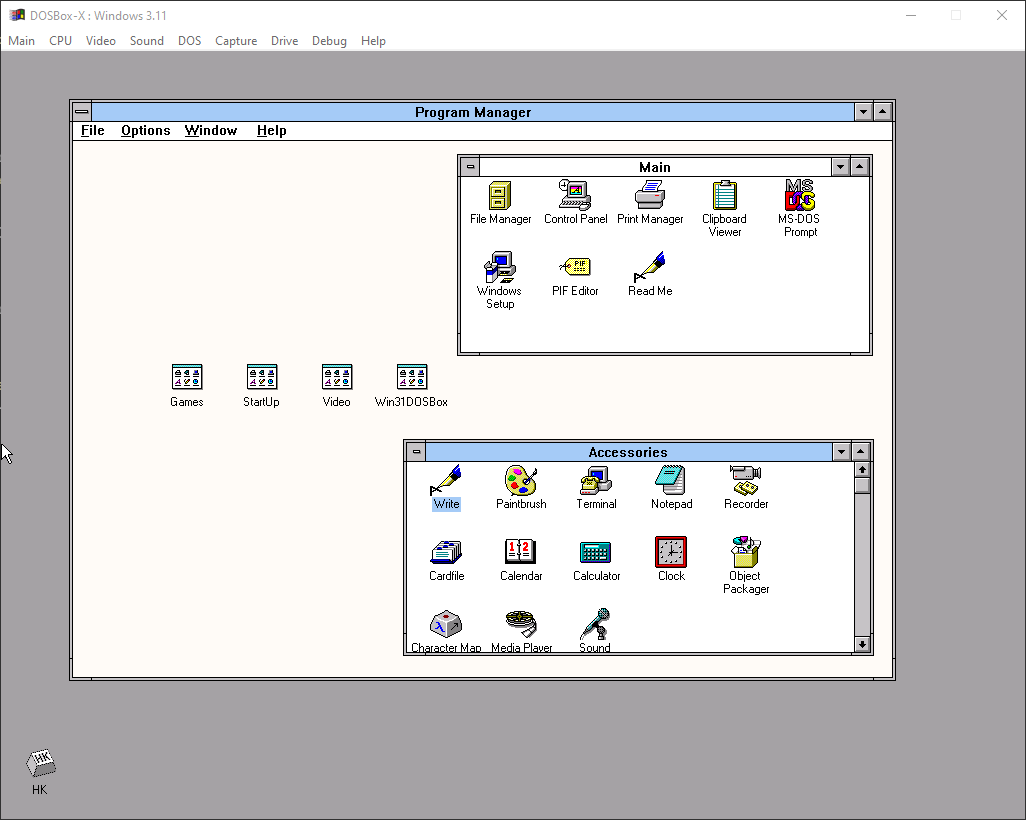The height and width of the screenshot is (820, 1026).
Task: Select the Write icon in Accessories
Action: 446,480
